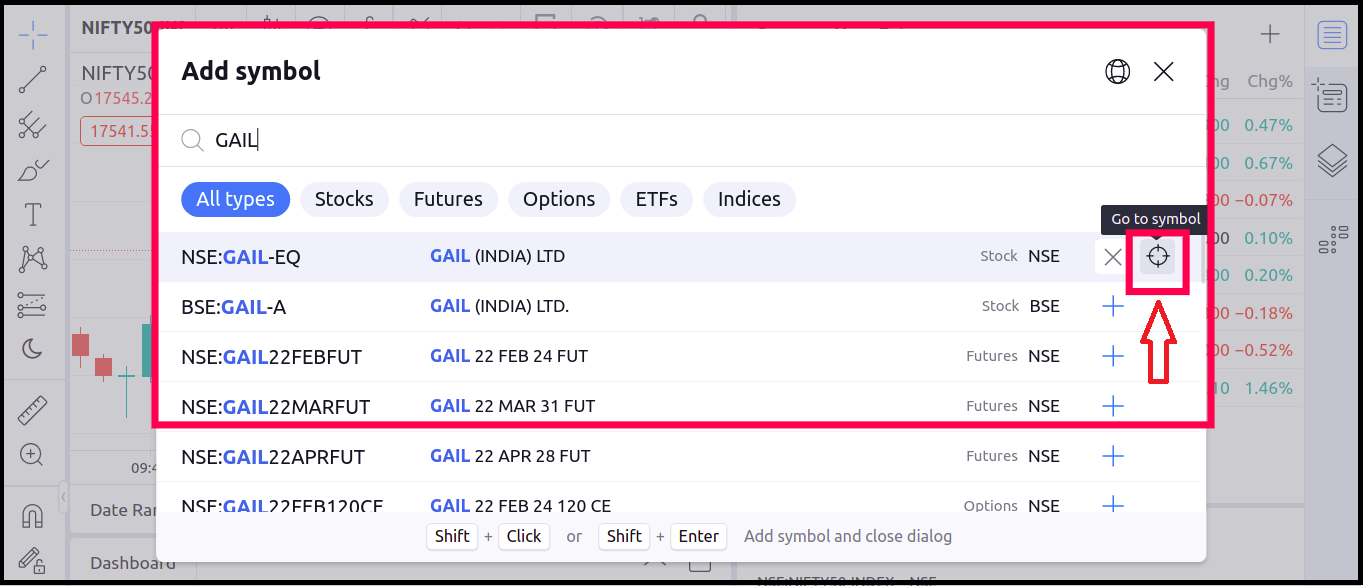This screenshot has height=586, width=1363.
Task: Click the plus icon above the watchlist
Action: (1269, 35)
